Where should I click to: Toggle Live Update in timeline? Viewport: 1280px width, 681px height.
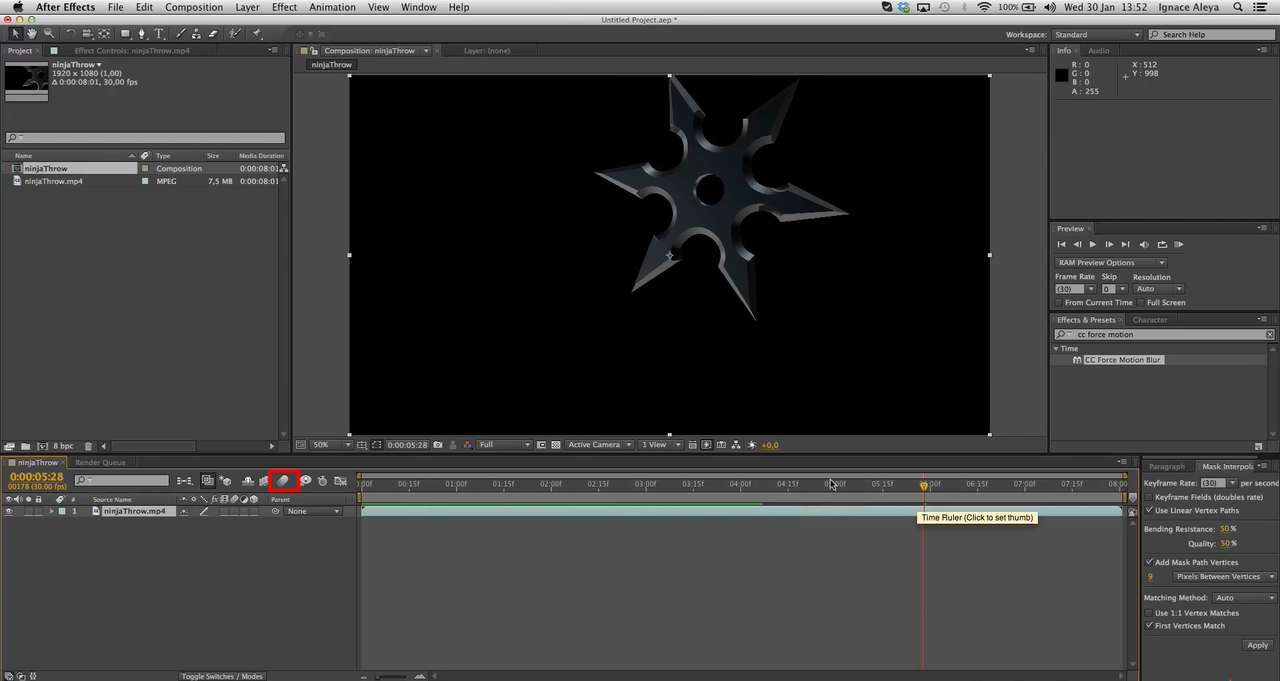[x=208, y=481]
